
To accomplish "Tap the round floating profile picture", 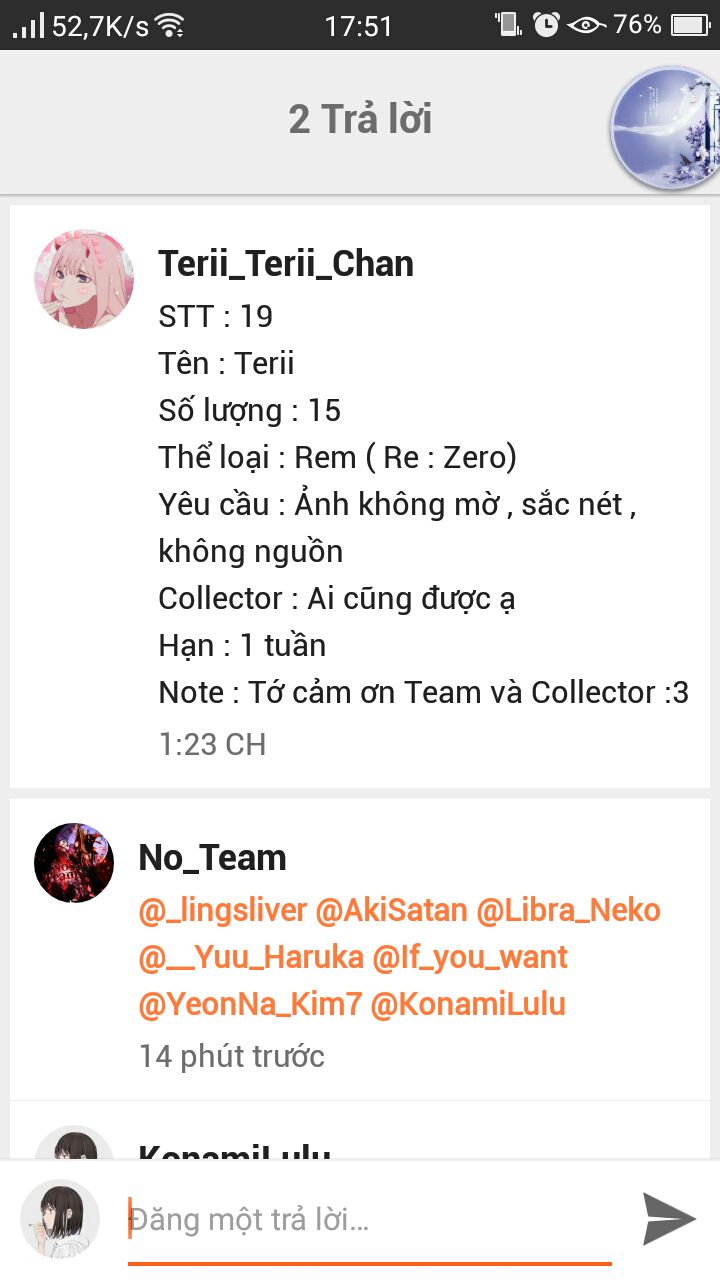I will [666, 128].
